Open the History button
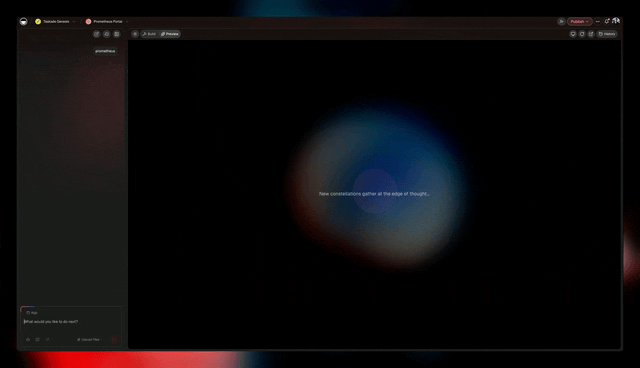 coord(607,34)
